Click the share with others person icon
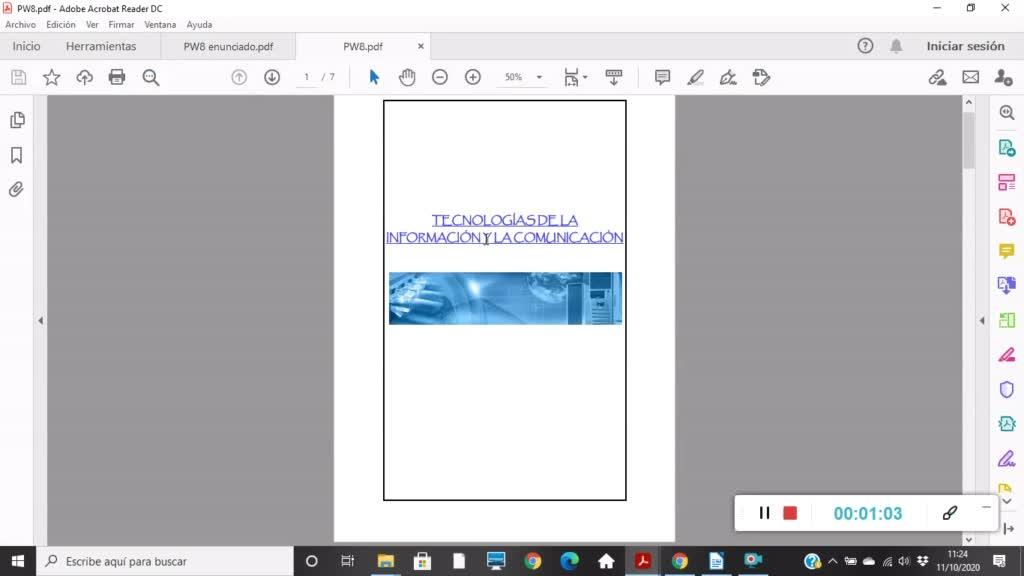Screen dimensions: 1024x576 [x=1003, y=77]
